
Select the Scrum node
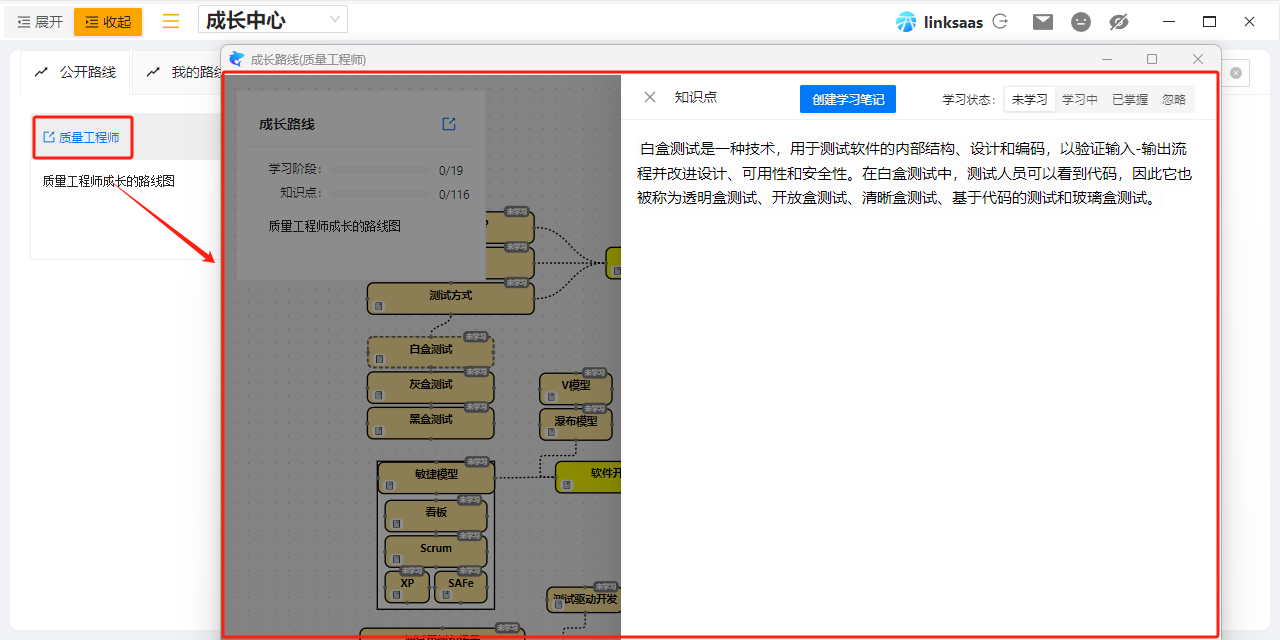click(436, 552)
